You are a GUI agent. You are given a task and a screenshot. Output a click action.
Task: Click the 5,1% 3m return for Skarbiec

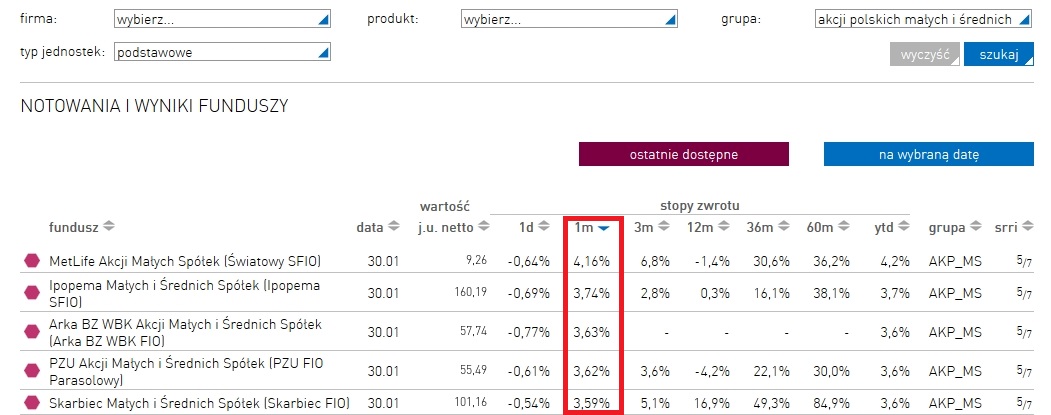click(x=656, y=403)
